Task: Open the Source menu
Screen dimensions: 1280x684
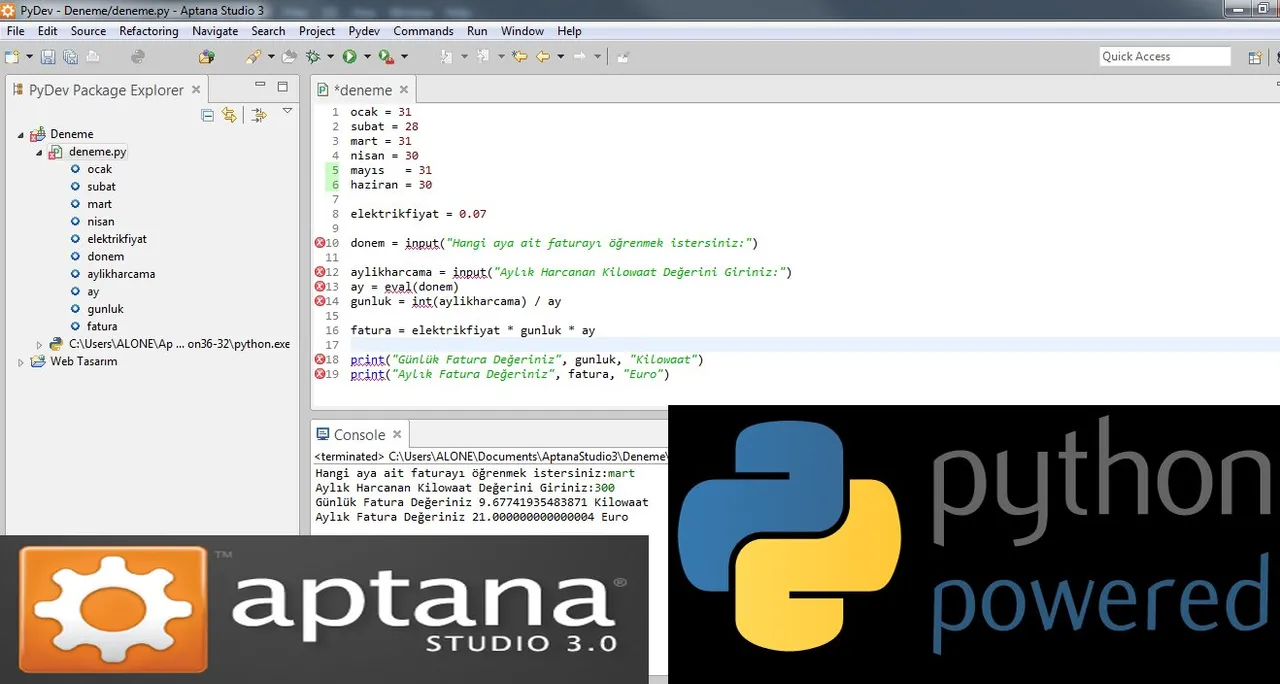Action: 88,31
